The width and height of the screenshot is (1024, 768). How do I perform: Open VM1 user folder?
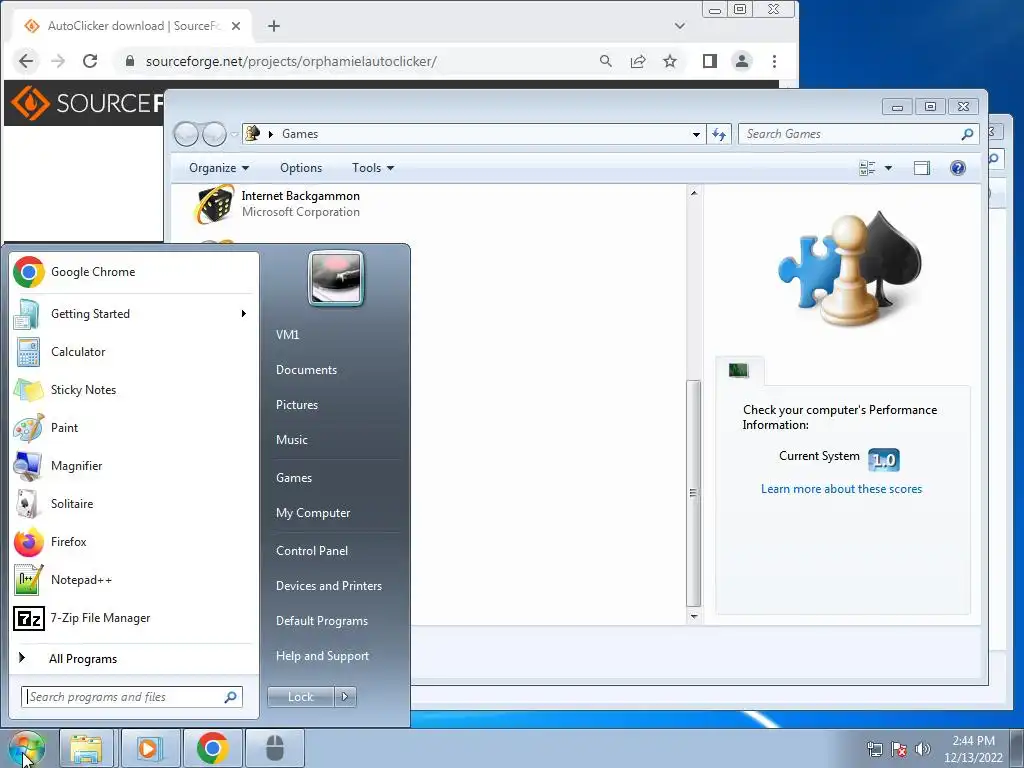pyautogui.click(x=287, y=334)
